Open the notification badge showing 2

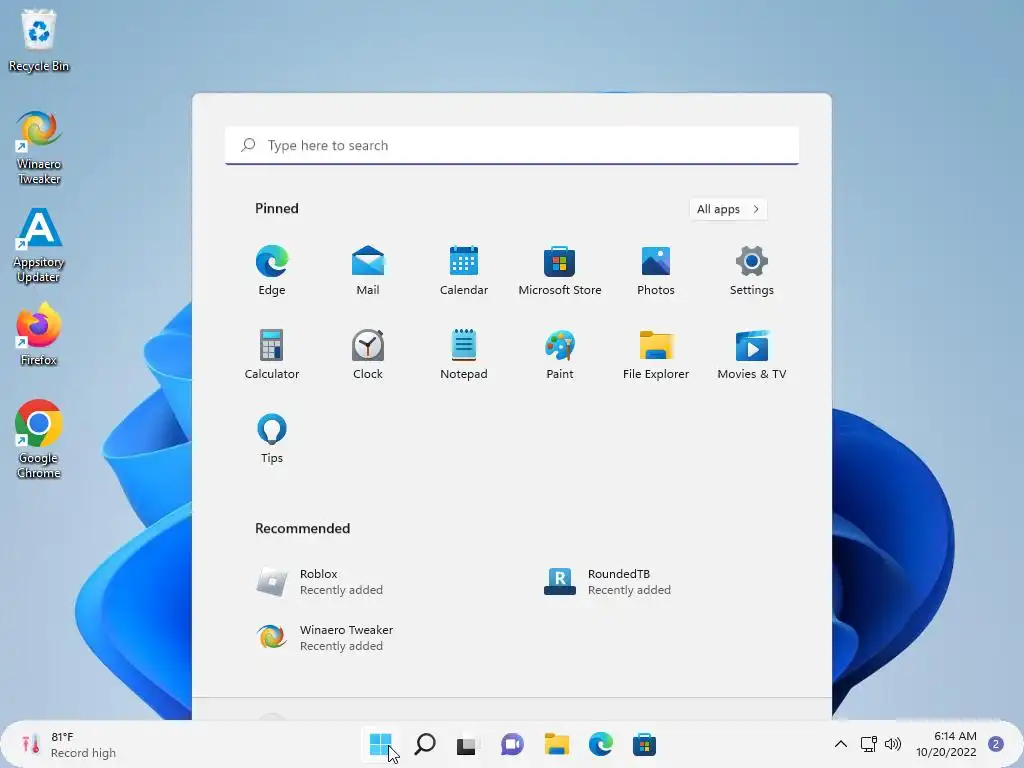(995, 744)
